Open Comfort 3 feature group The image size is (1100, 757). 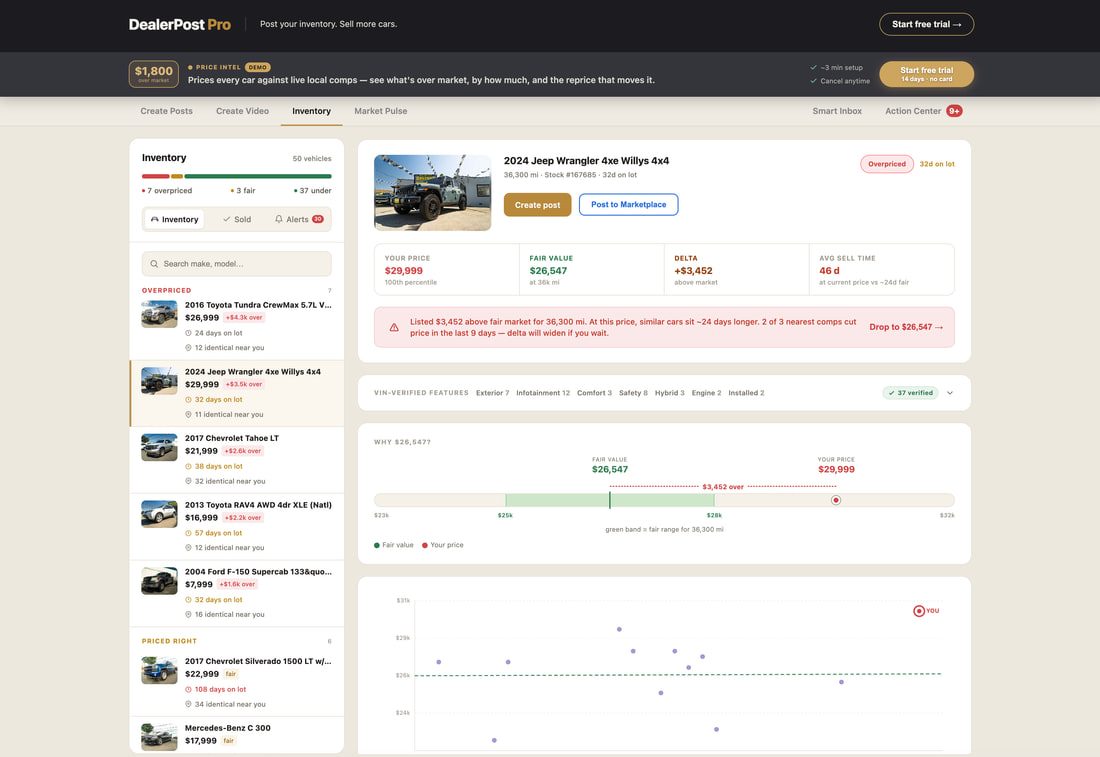click(x=594, y=393)
